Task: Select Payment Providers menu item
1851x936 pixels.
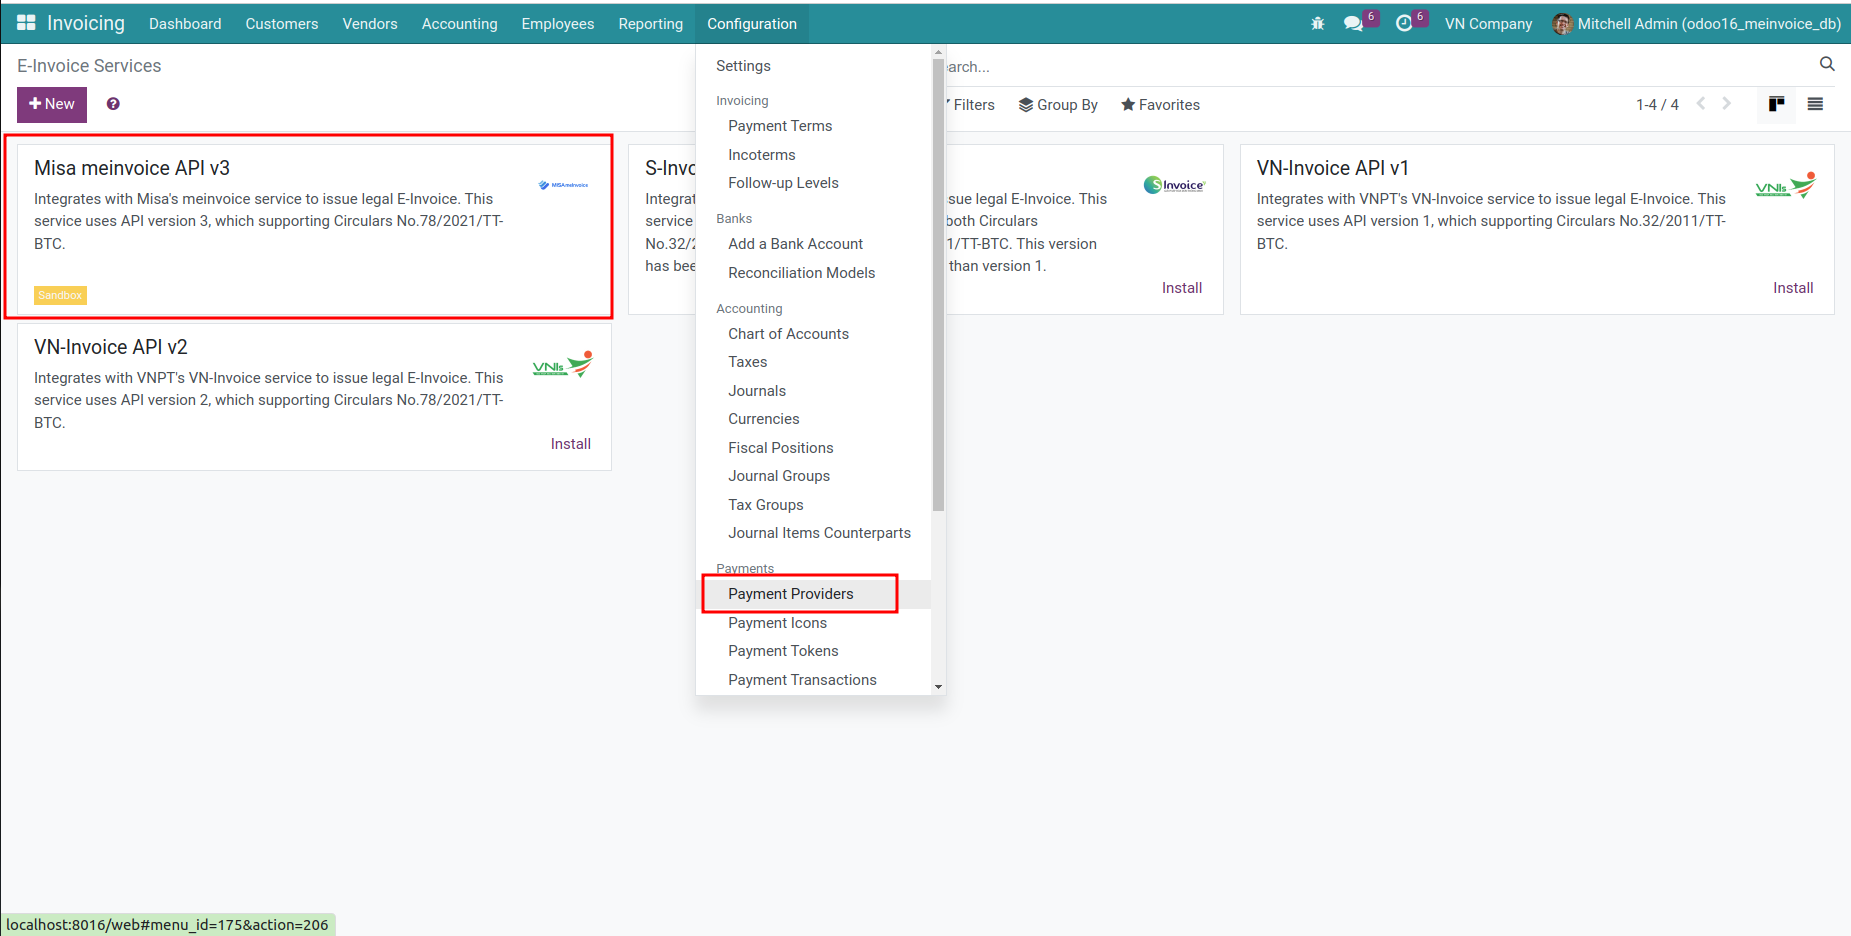Action: [x=790, y=594]
